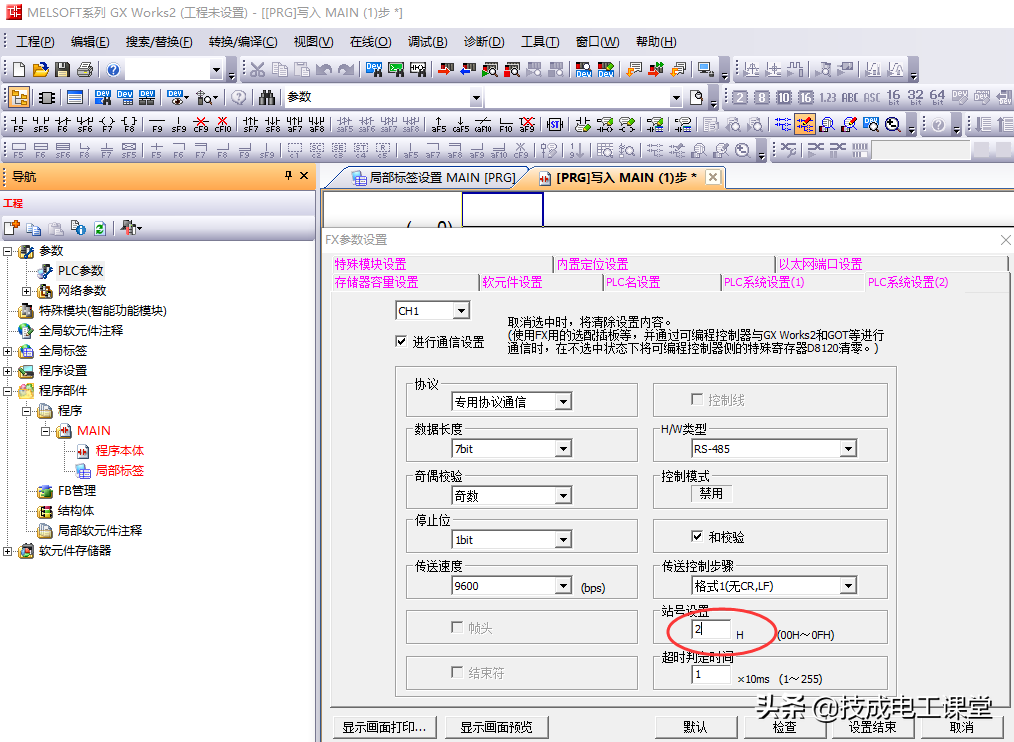This screenshot has height=742, width=1014.
Task: Uncheck the 进行通信设置 checkbox
Action: click(x=401, y=342)
